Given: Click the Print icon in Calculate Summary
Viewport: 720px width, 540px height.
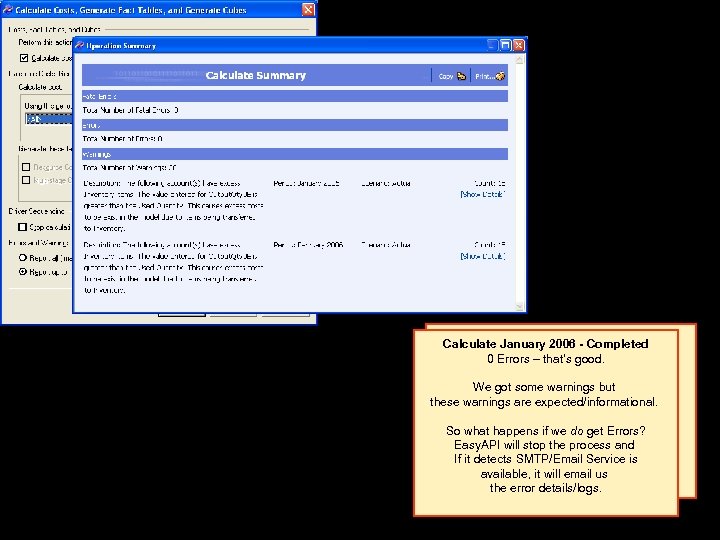Looking at the screenshot, I should [x=500, y=76].
